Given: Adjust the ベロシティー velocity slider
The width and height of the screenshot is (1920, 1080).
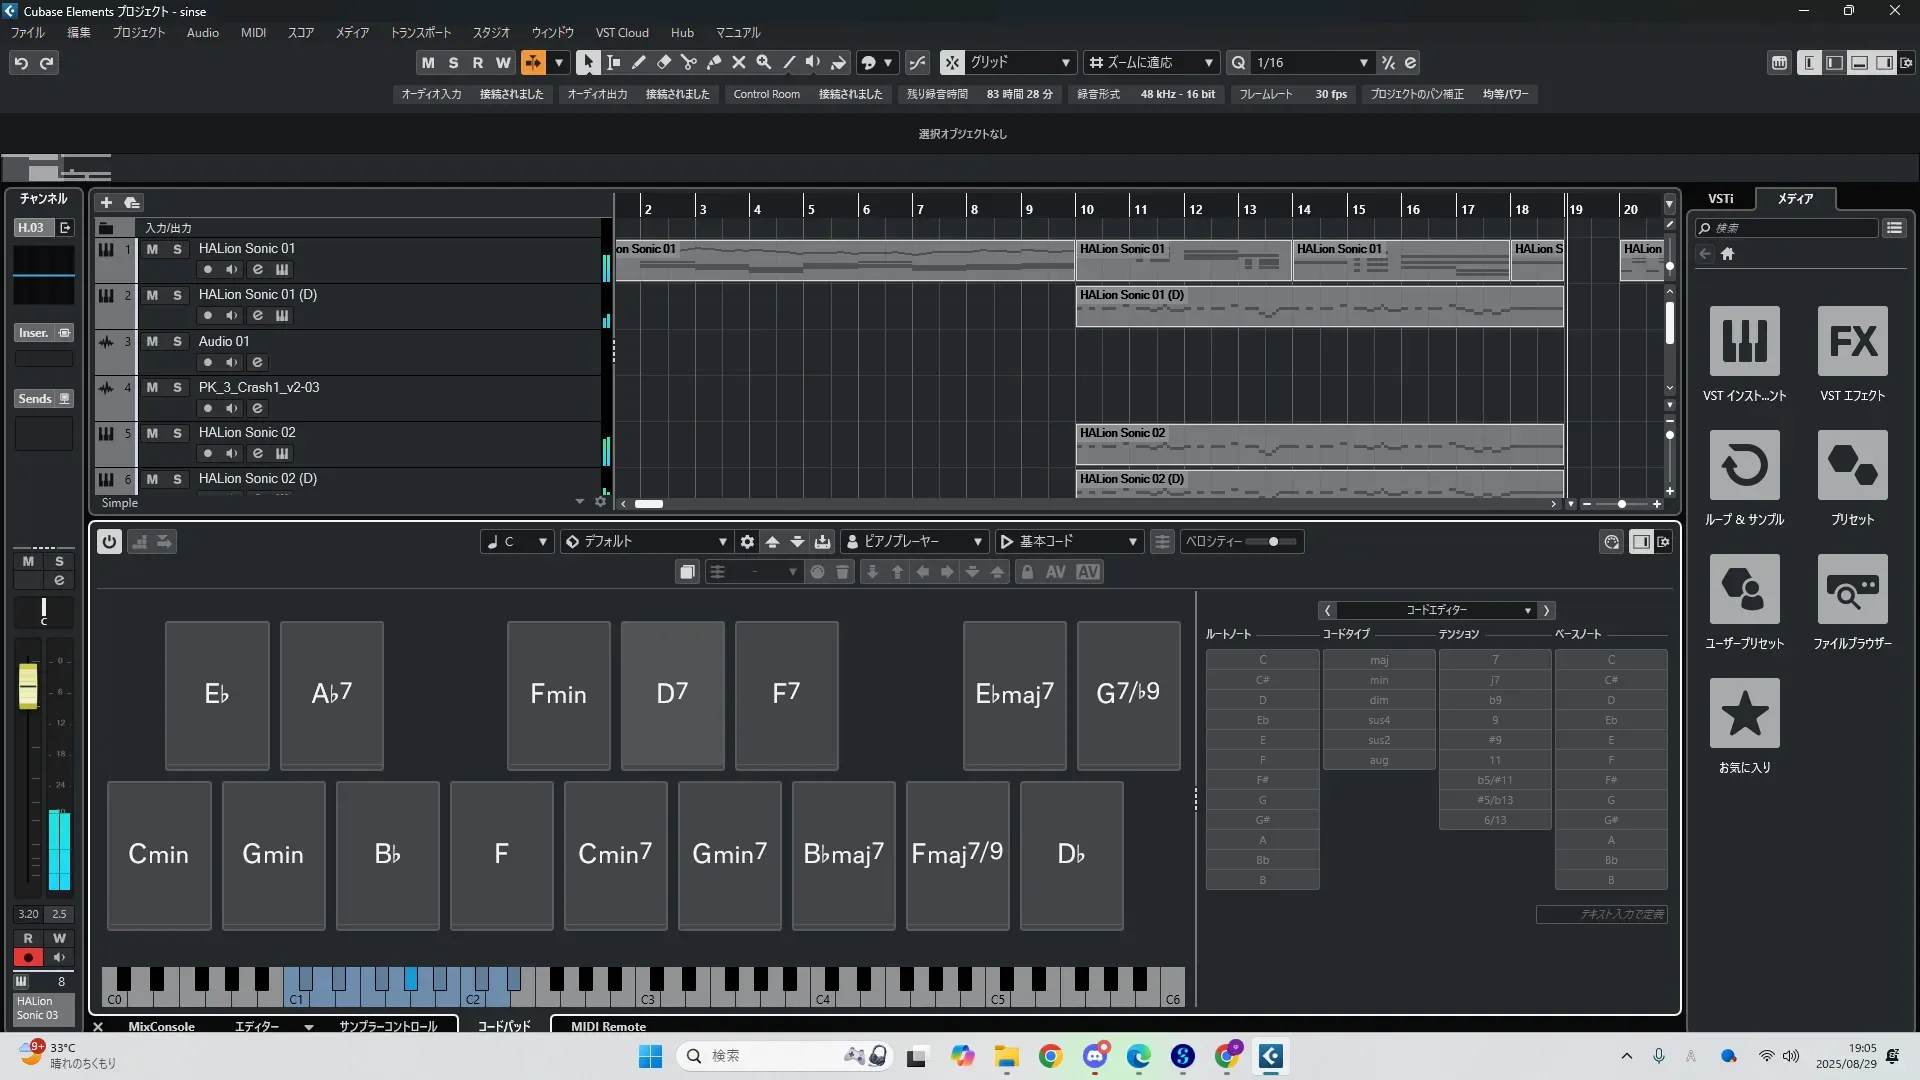Looking at the screenshot, I should (x=1272, y=542).
